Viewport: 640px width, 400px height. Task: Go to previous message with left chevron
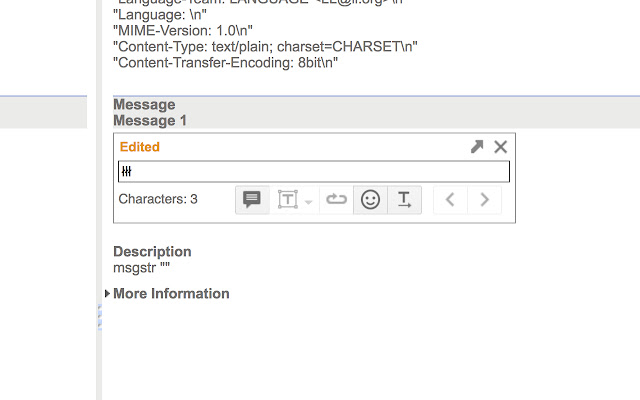coord(450,200)
